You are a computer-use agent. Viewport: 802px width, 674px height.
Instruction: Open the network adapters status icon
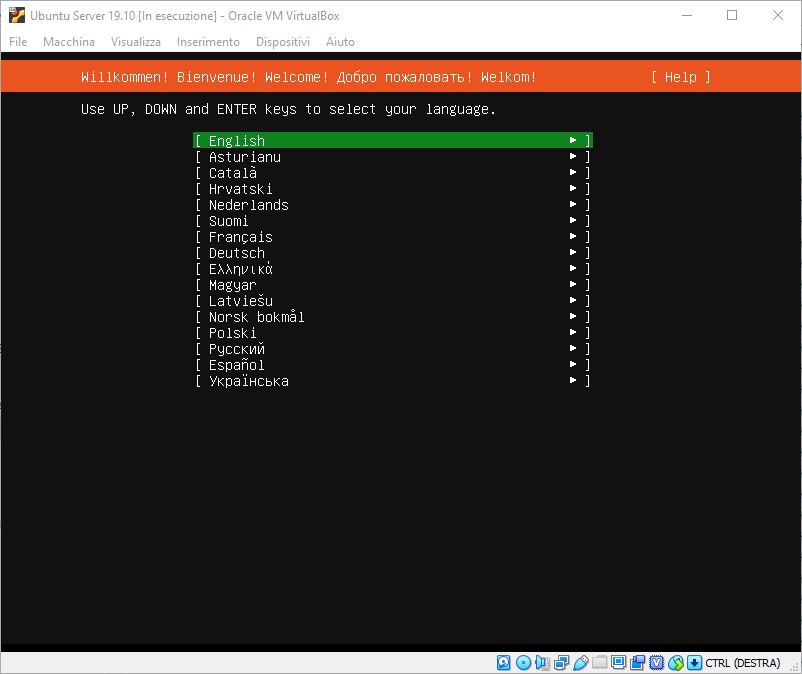(562, 663)
